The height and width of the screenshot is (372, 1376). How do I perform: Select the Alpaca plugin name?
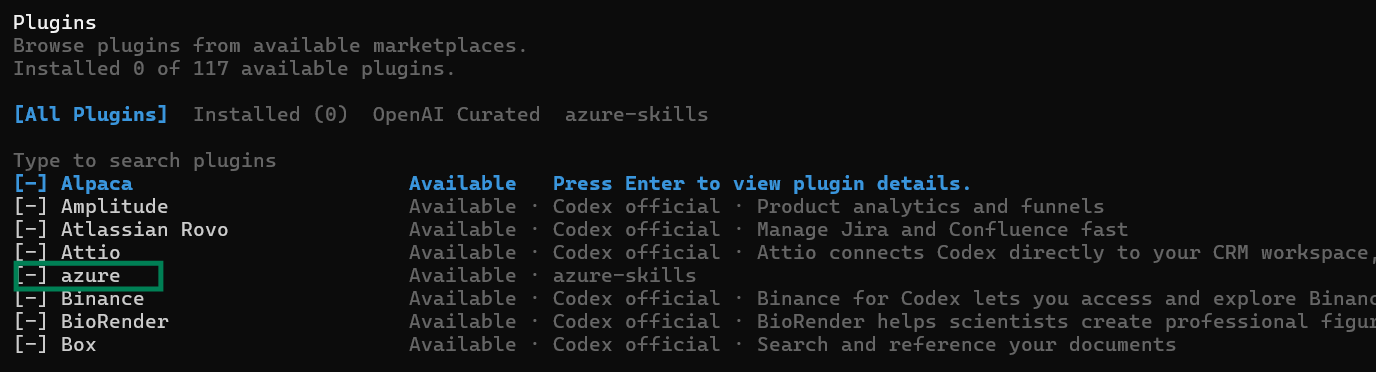coord(97,184)
